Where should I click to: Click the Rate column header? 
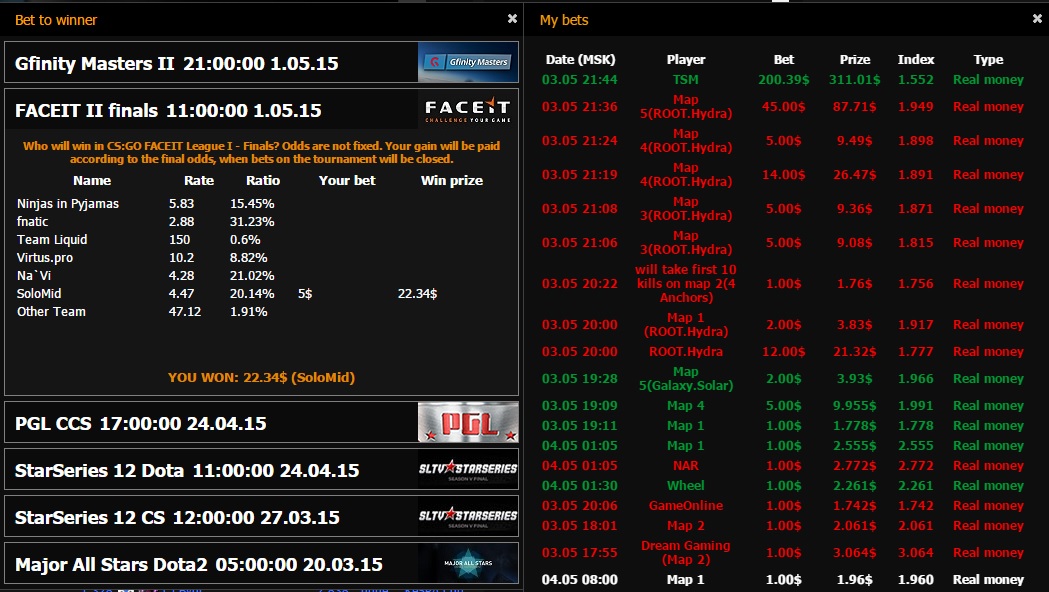click(199, 181)
